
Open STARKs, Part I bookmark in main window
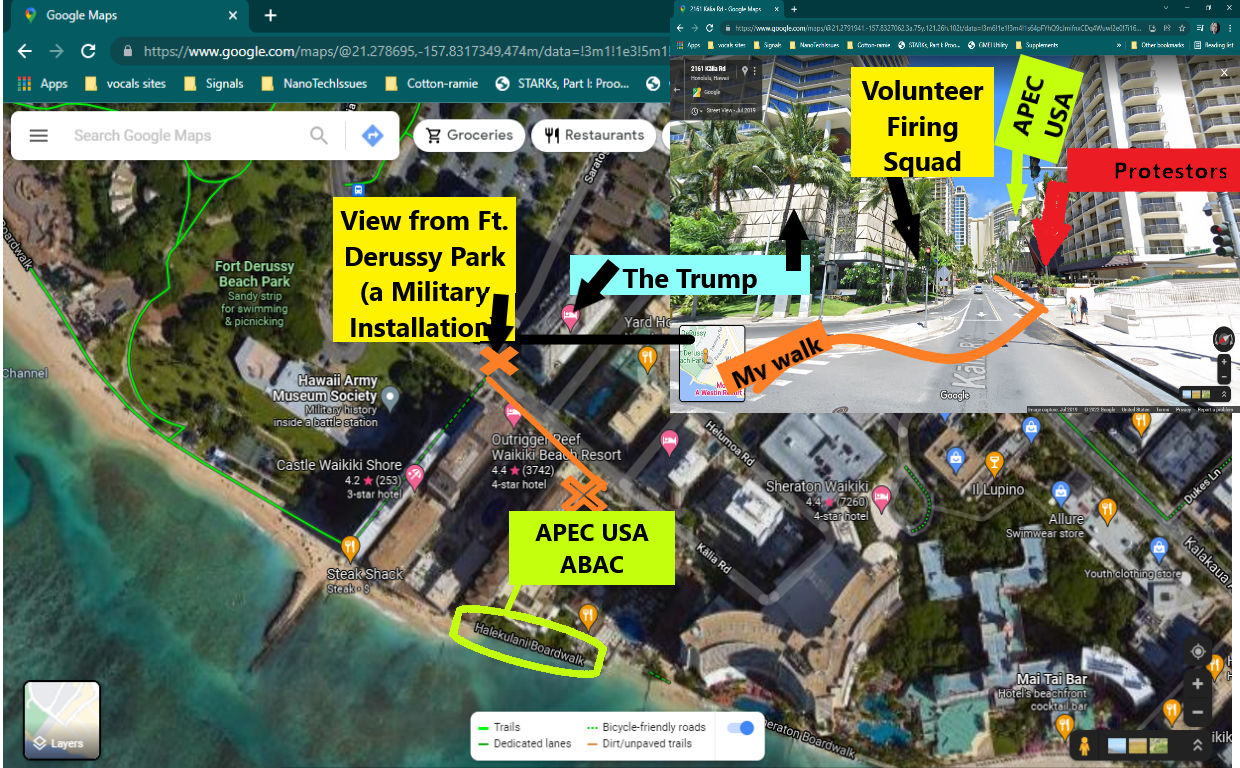coord(563,83)
